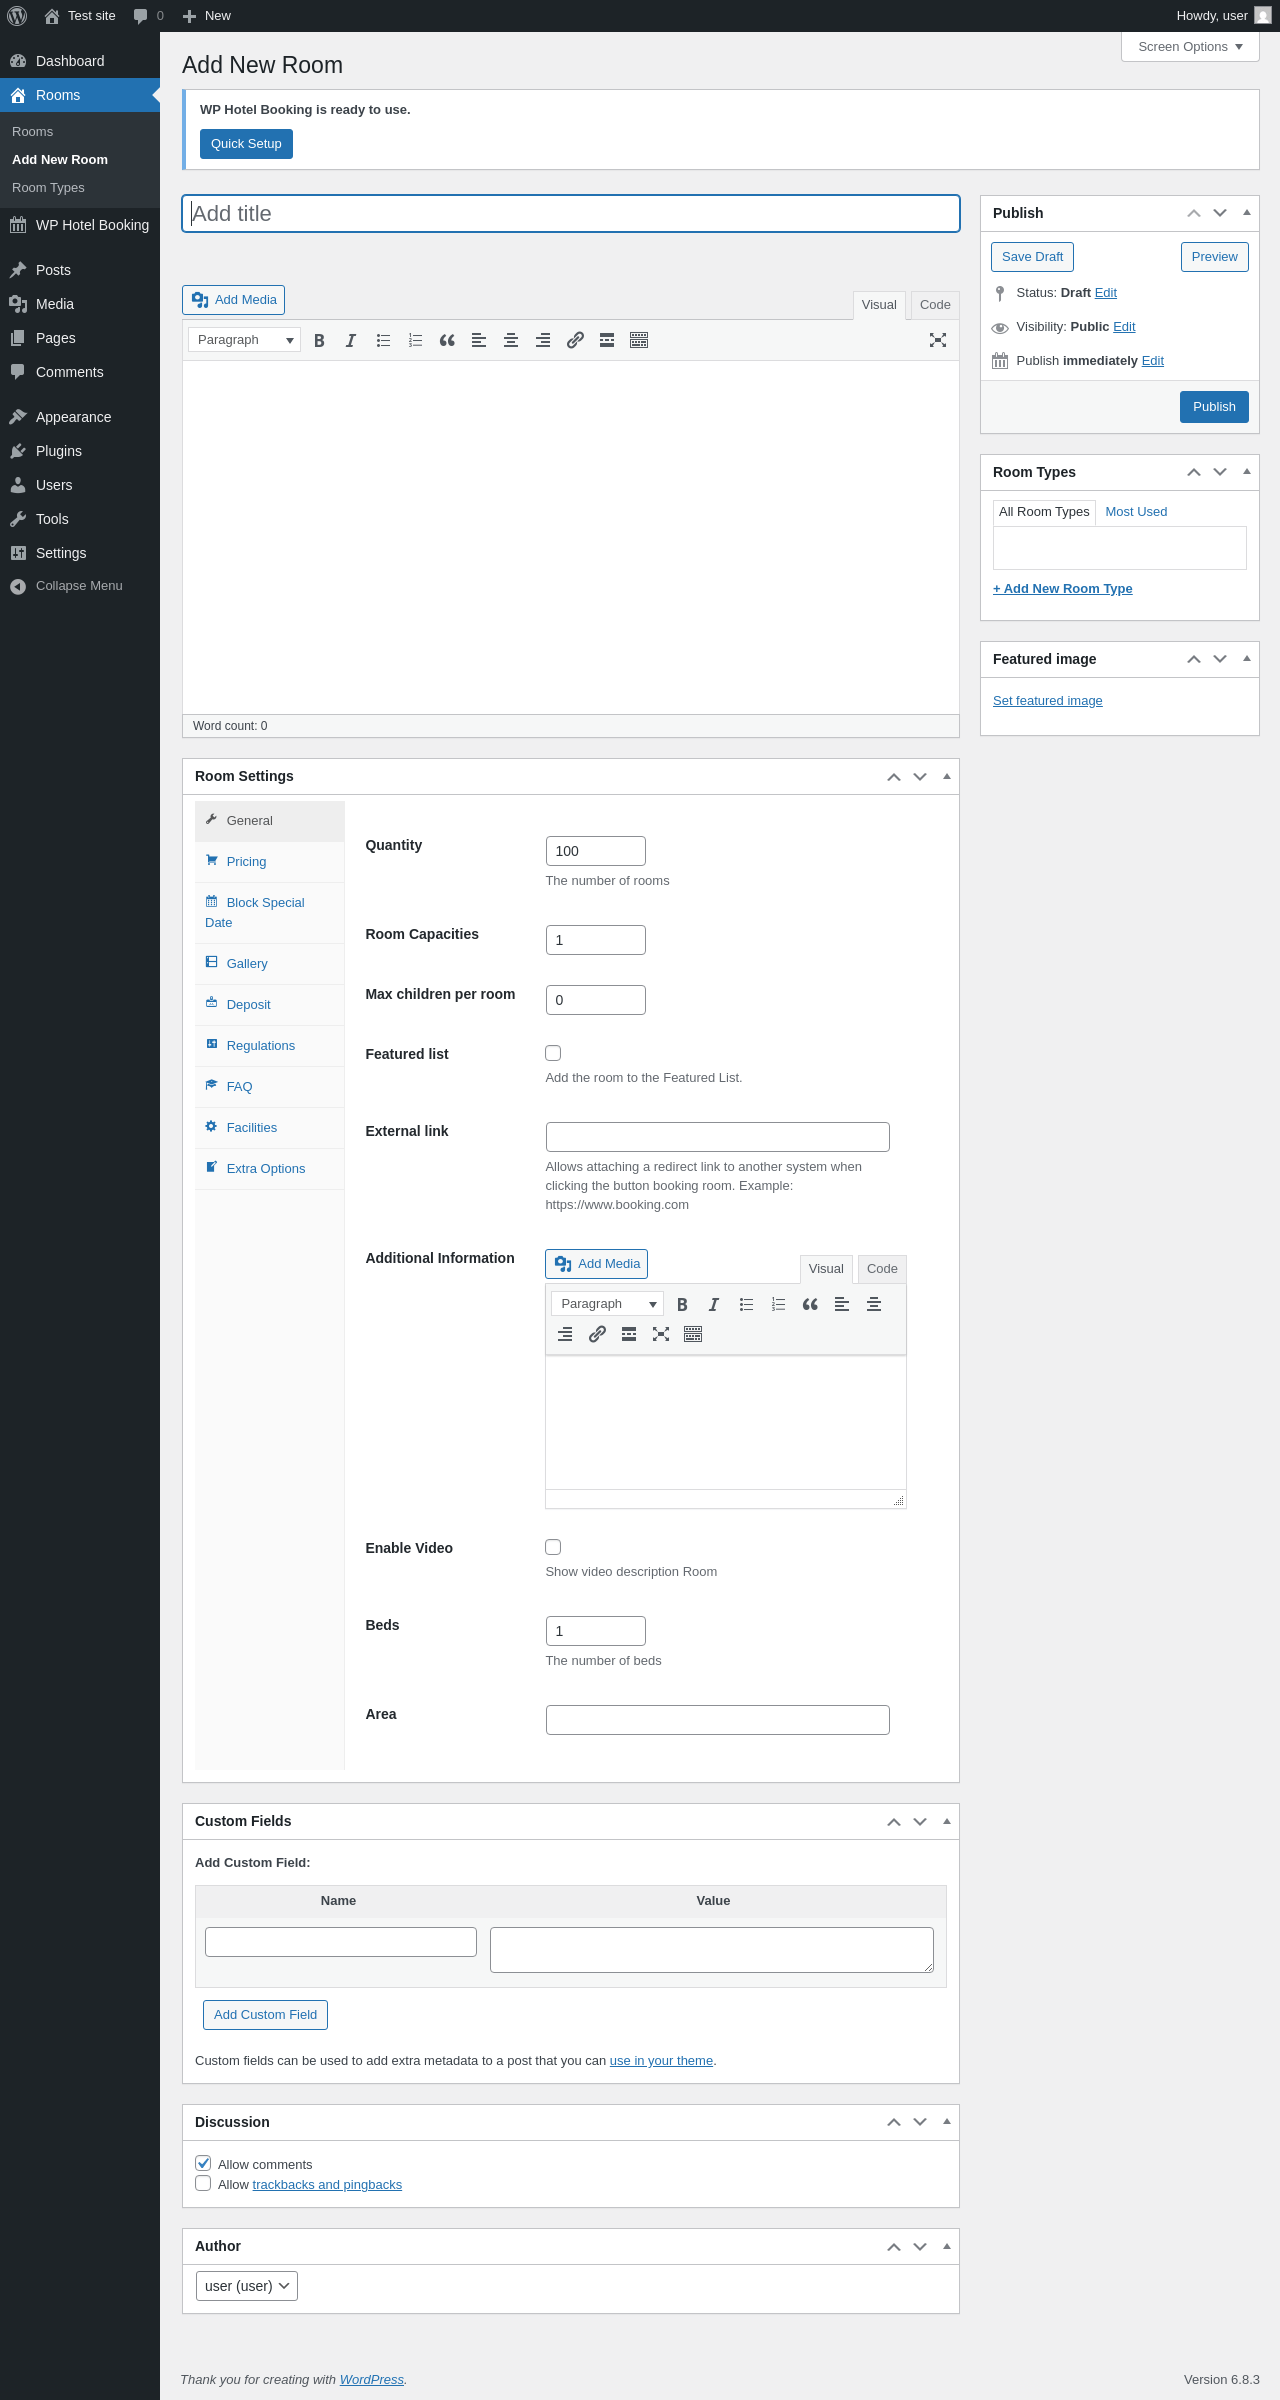Click numbered list icon in main editor
Image resolution: width=1280 pixels, height=2400 pixels.
tap(415, 341)
